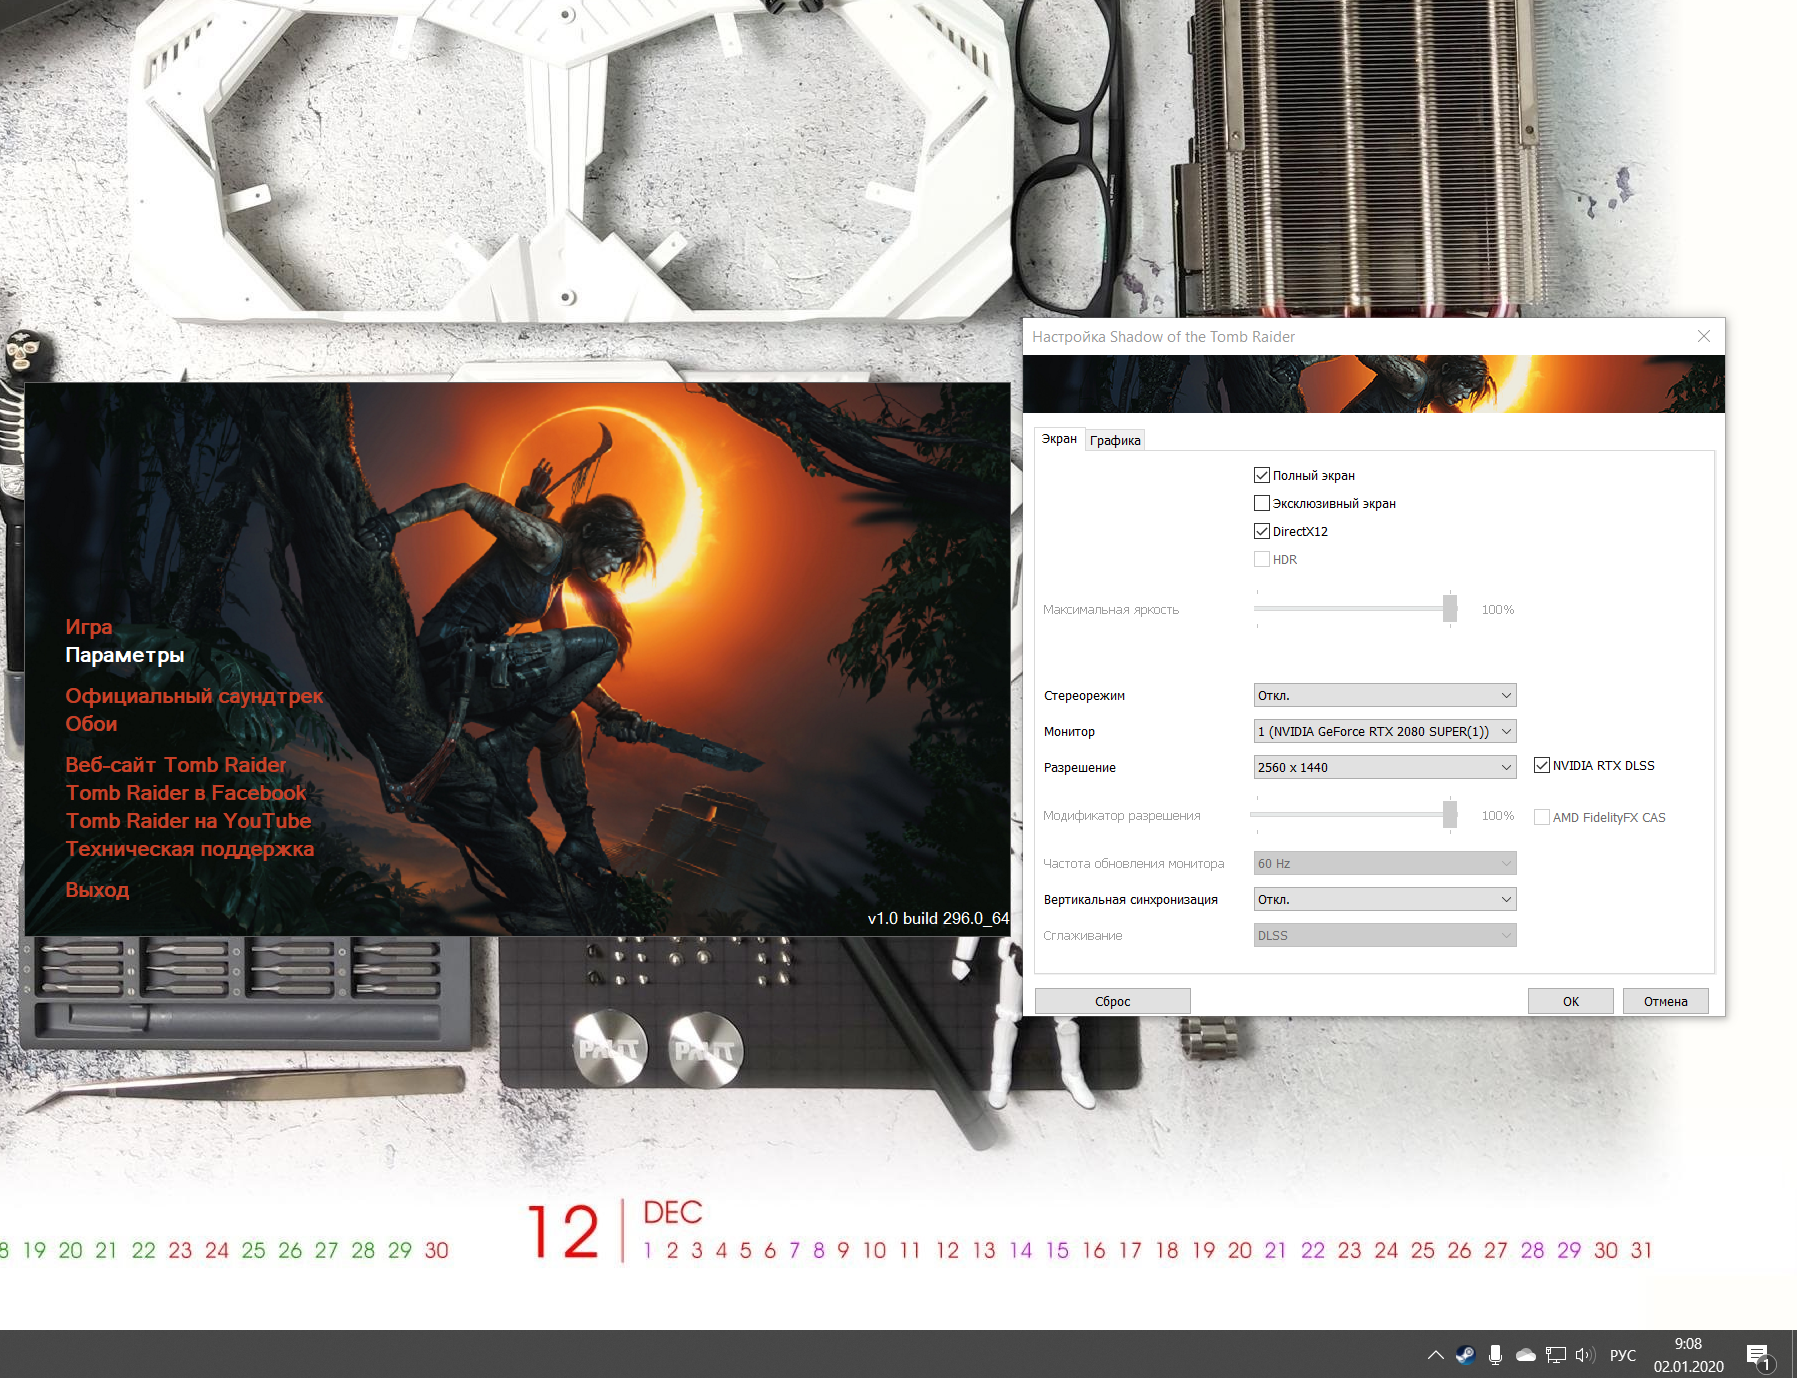The width and height of the screenshot is (1797, 1378).
Task: Open the Стереорежим dropdown
Action: [x=1385, y=695]
